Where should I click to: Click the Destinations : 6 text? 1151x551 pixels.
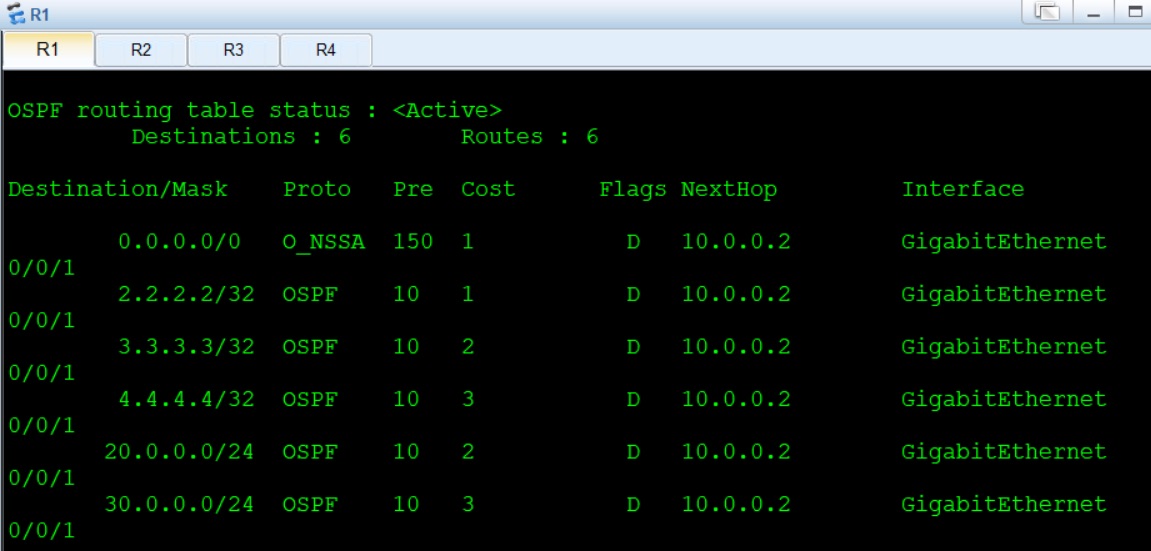point(241,136)
